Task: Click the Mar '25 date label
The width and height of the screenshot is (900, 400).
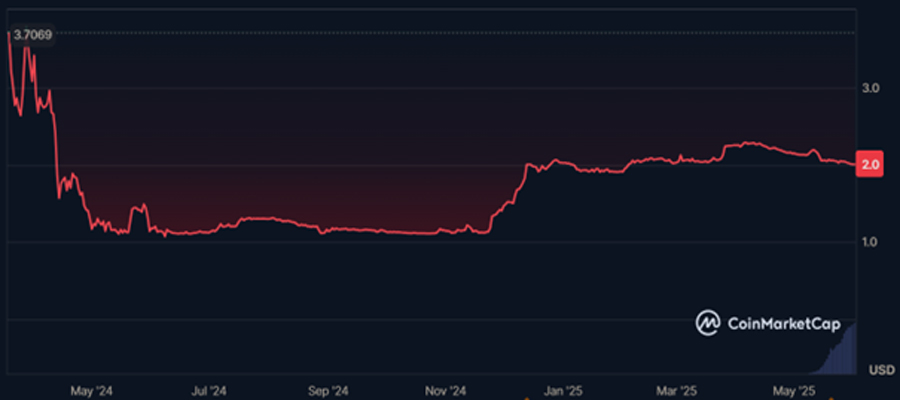Action: point(677,391)
